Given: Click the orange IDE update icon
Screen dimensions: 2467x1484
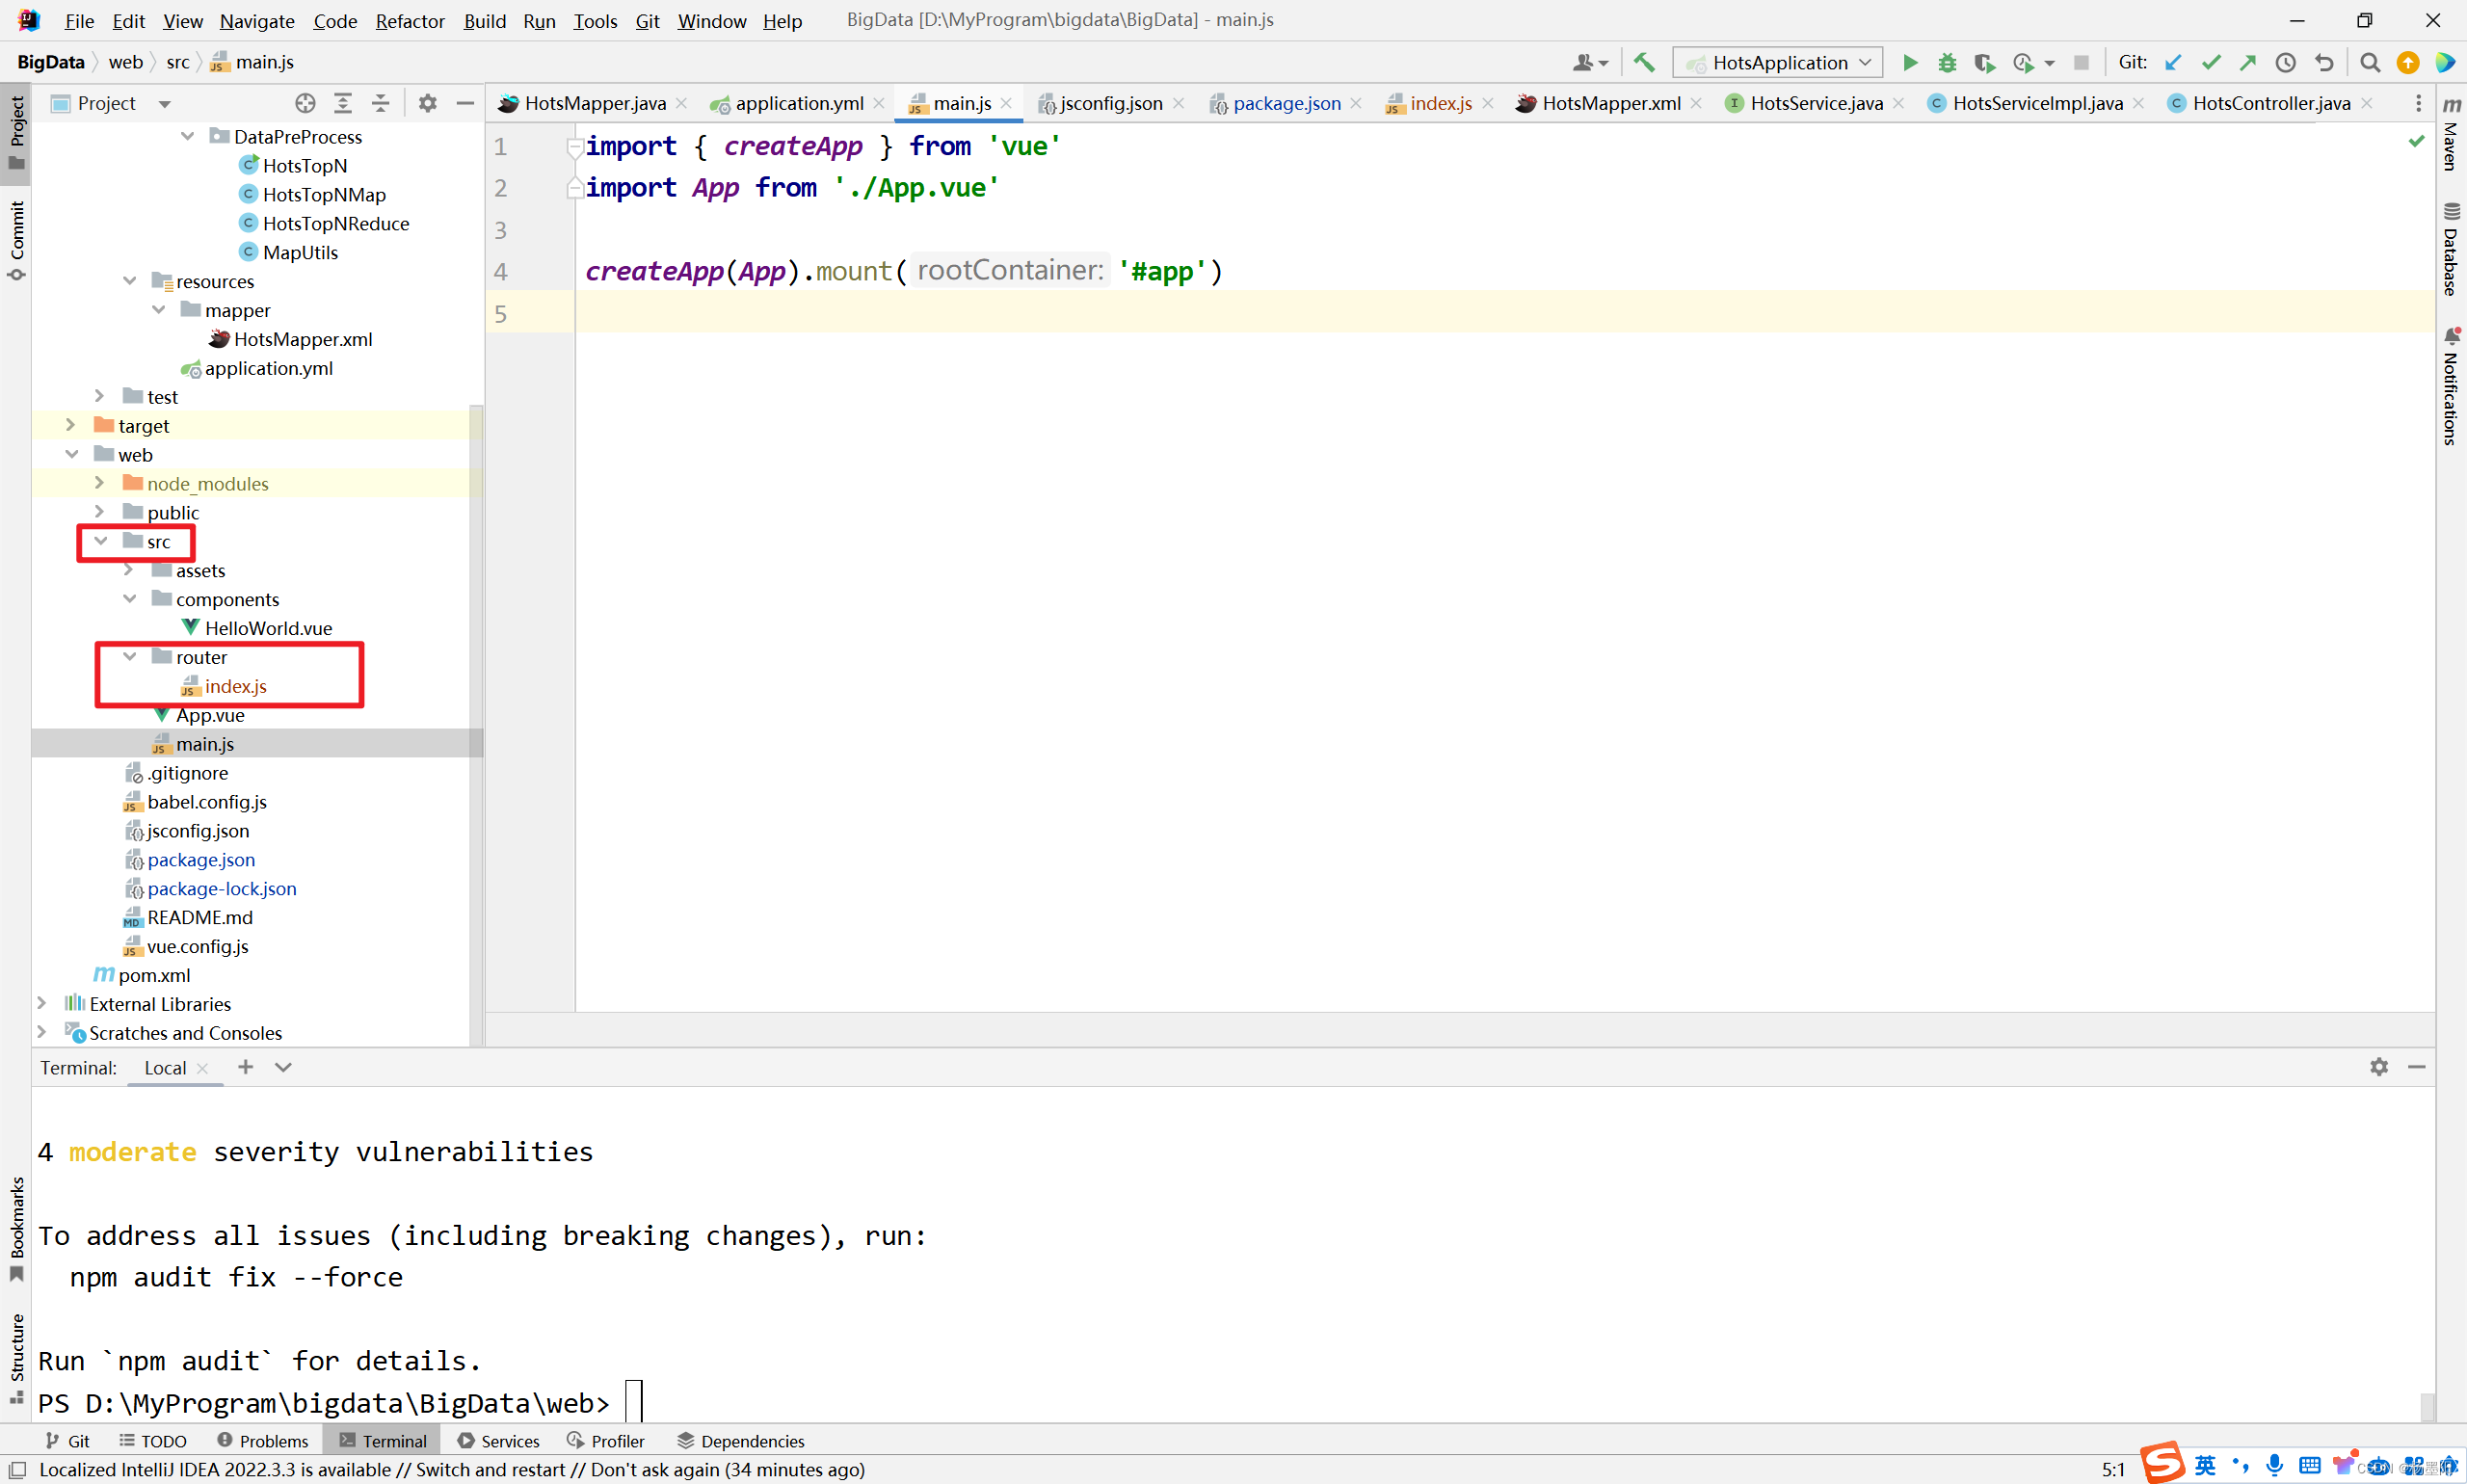Looking at the screenshot, I should tap(2408, 62).
